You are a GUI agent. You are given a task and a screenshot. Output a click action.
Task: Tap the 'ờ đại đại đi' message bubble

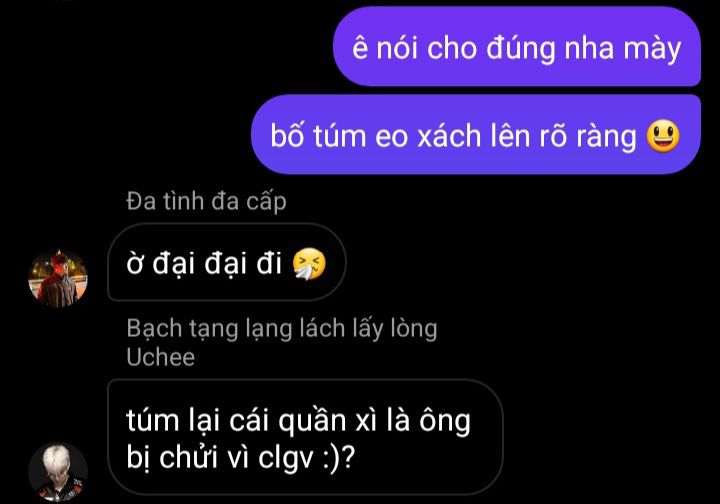[x=227, y=262]
